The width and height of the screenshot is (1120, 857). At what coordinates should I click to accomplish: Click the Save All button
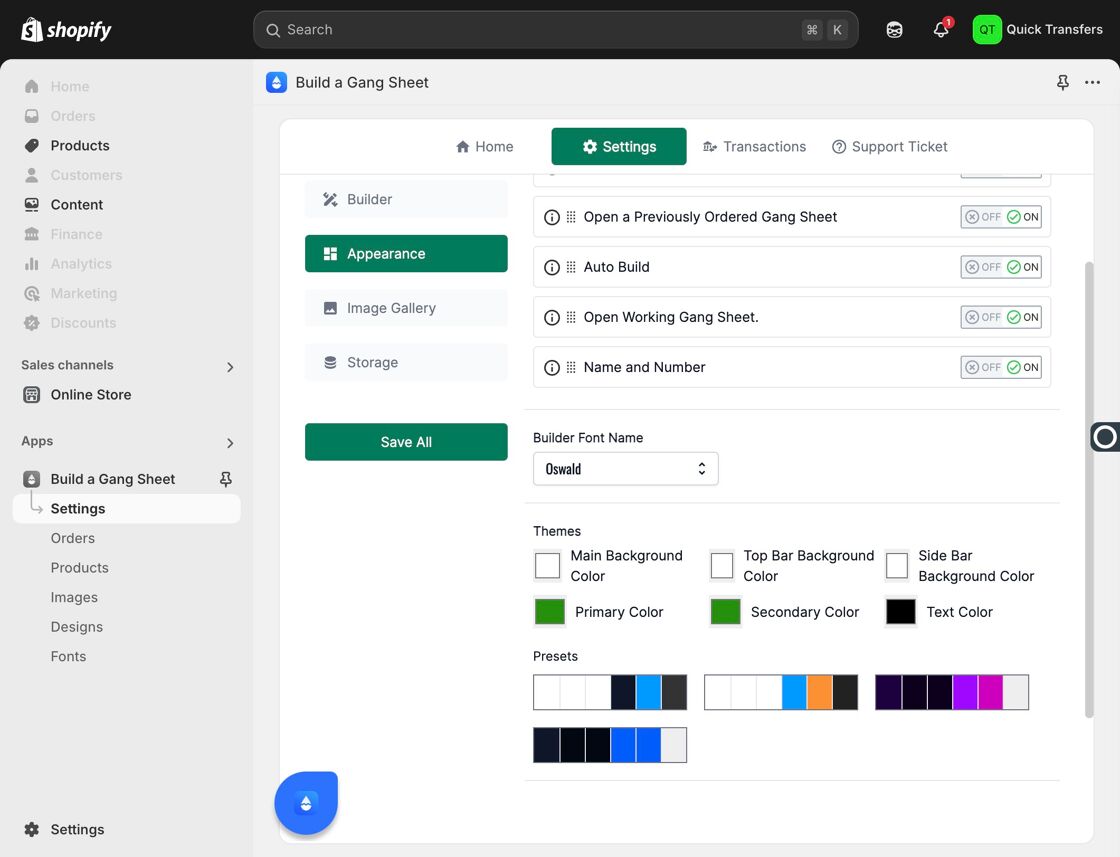click(406, 442)
